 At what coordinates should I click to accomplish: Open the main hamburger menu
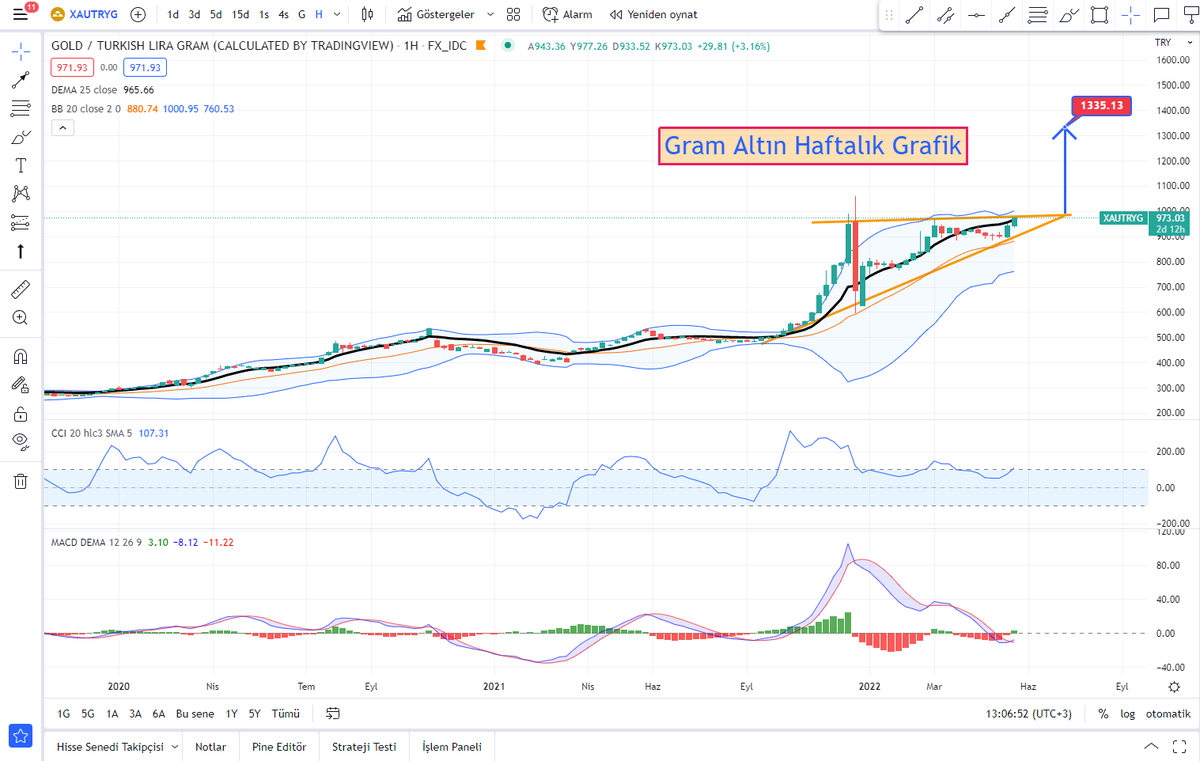[x=20, y=15]
